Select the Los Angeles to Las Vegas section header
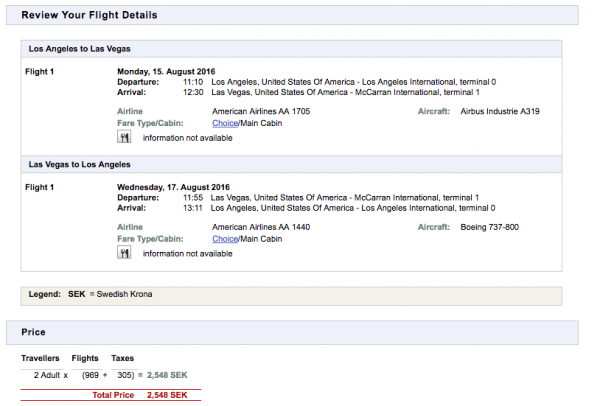Image resolution: width=600 pixels, height=406 pixels. coord(78,48)
